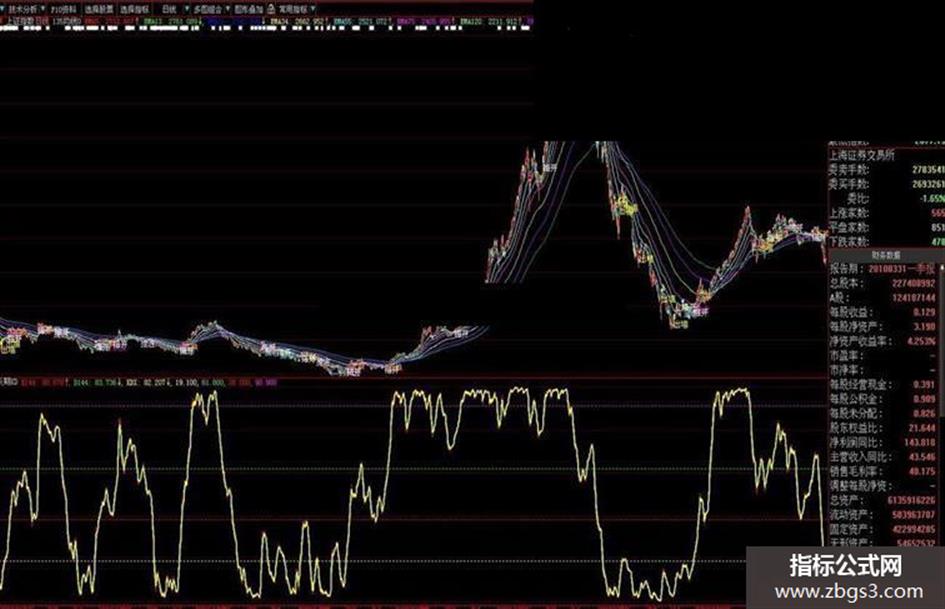Click the lock icon in toolbar
945x609 pixels.
coord(271,9)
